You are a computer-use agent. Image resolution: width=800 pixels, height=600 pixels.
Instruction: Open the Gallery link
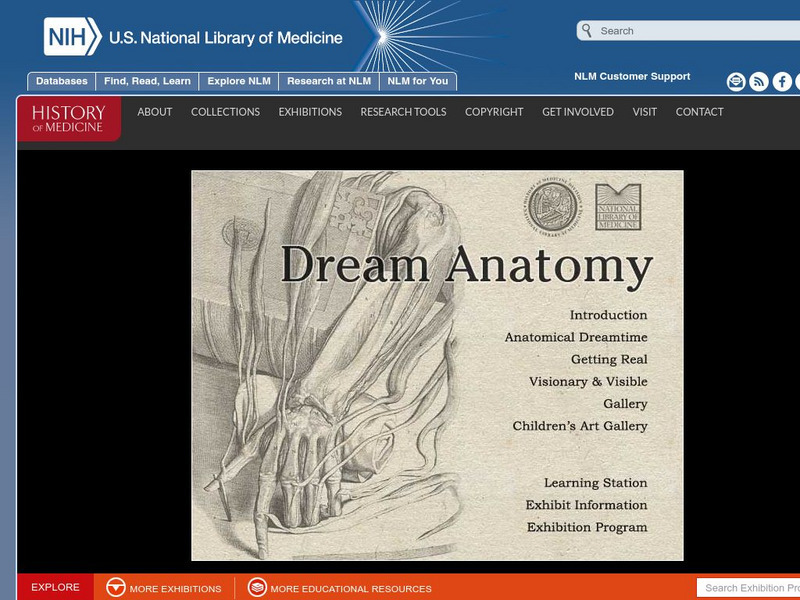(625, 404)
